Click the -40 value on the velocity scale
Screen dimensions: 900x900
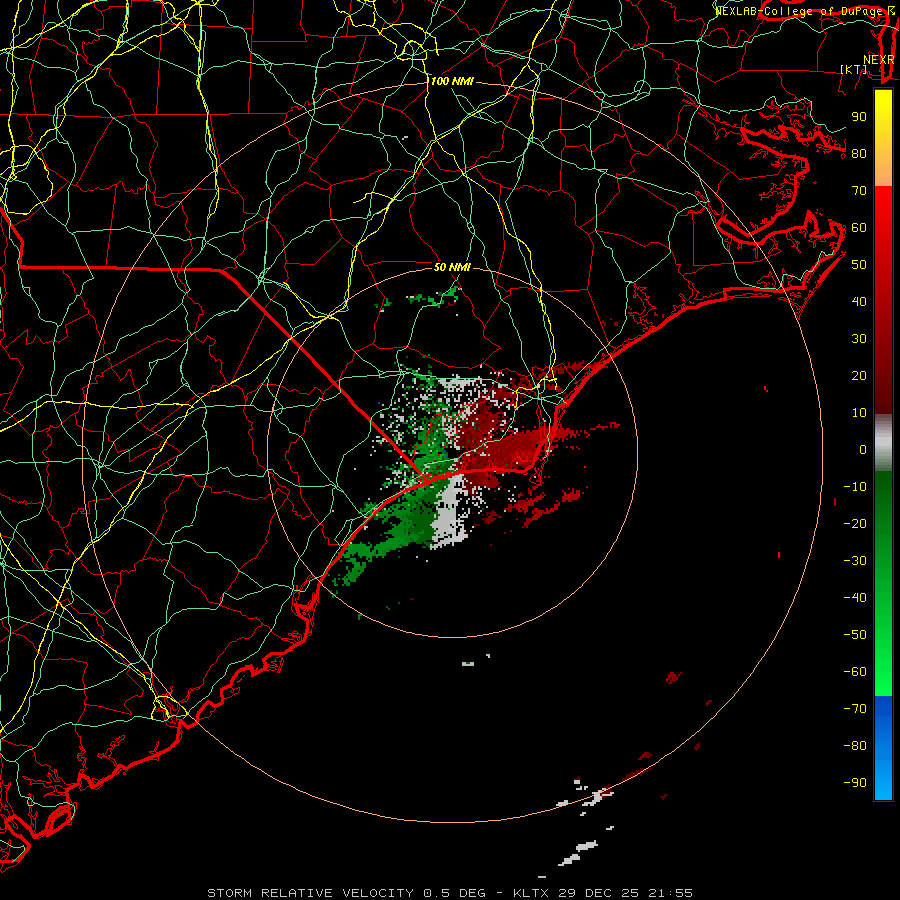tap(855, 598)
